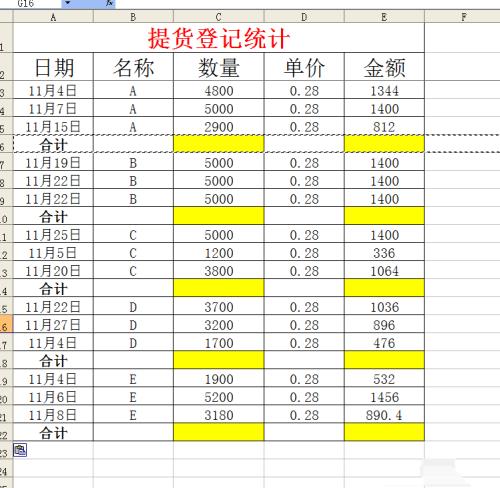This screenshot has width=500, height=488.
Task: Click the cell with amount 476
Action: (384, 342)
